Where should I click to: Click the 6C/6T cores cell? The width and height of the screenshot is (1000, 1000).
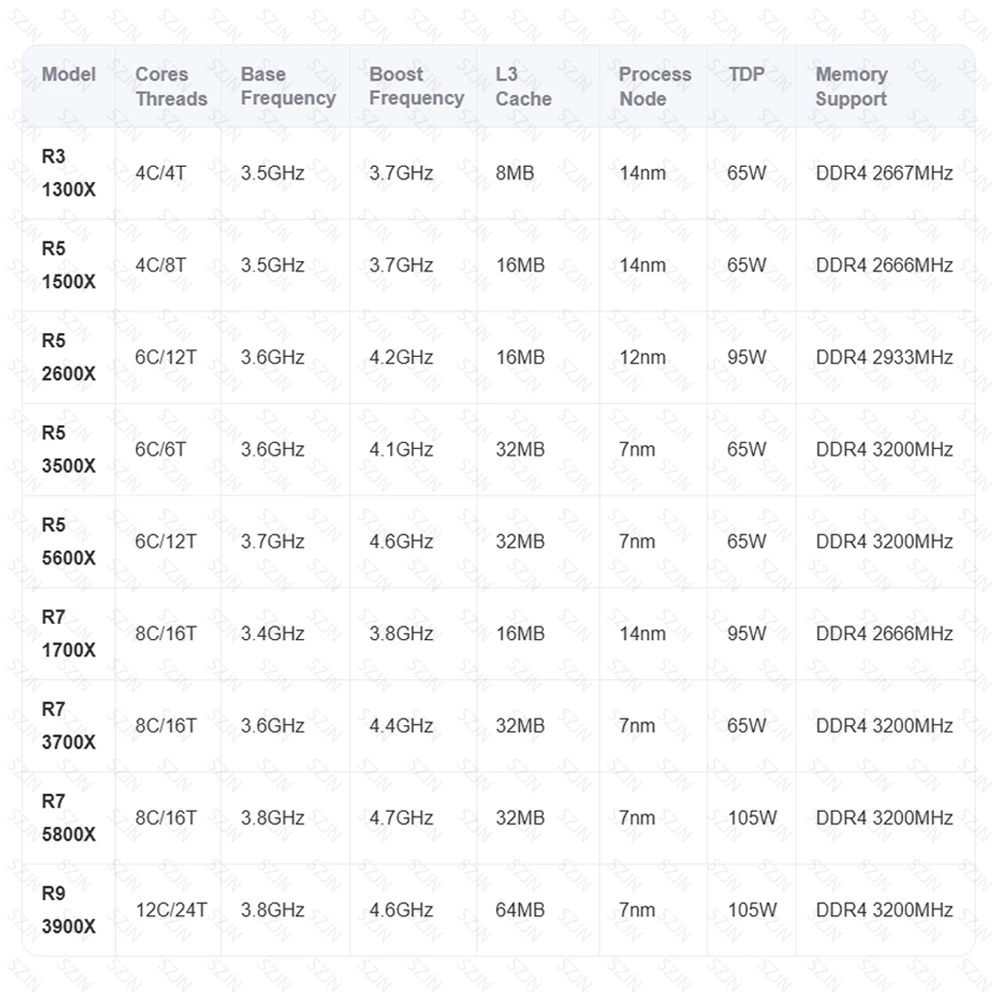coord(161,449)
